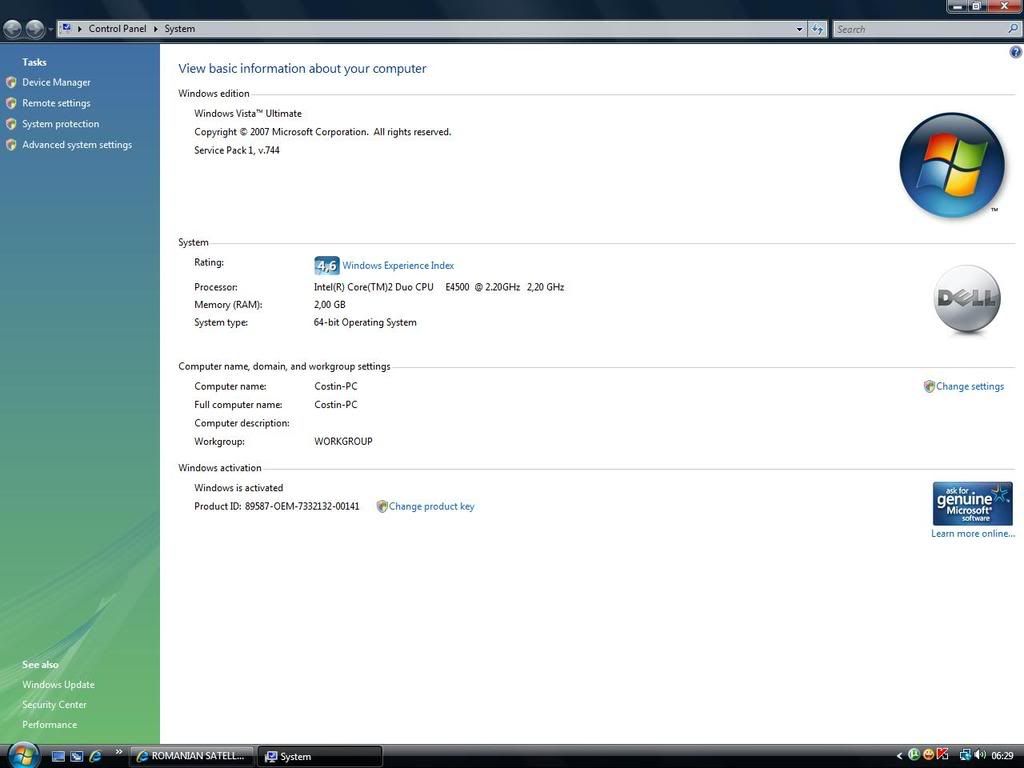Expand the Quick Launch overflow chevron
Viewport: 1024px width, 768px height.
click(119, 752)
